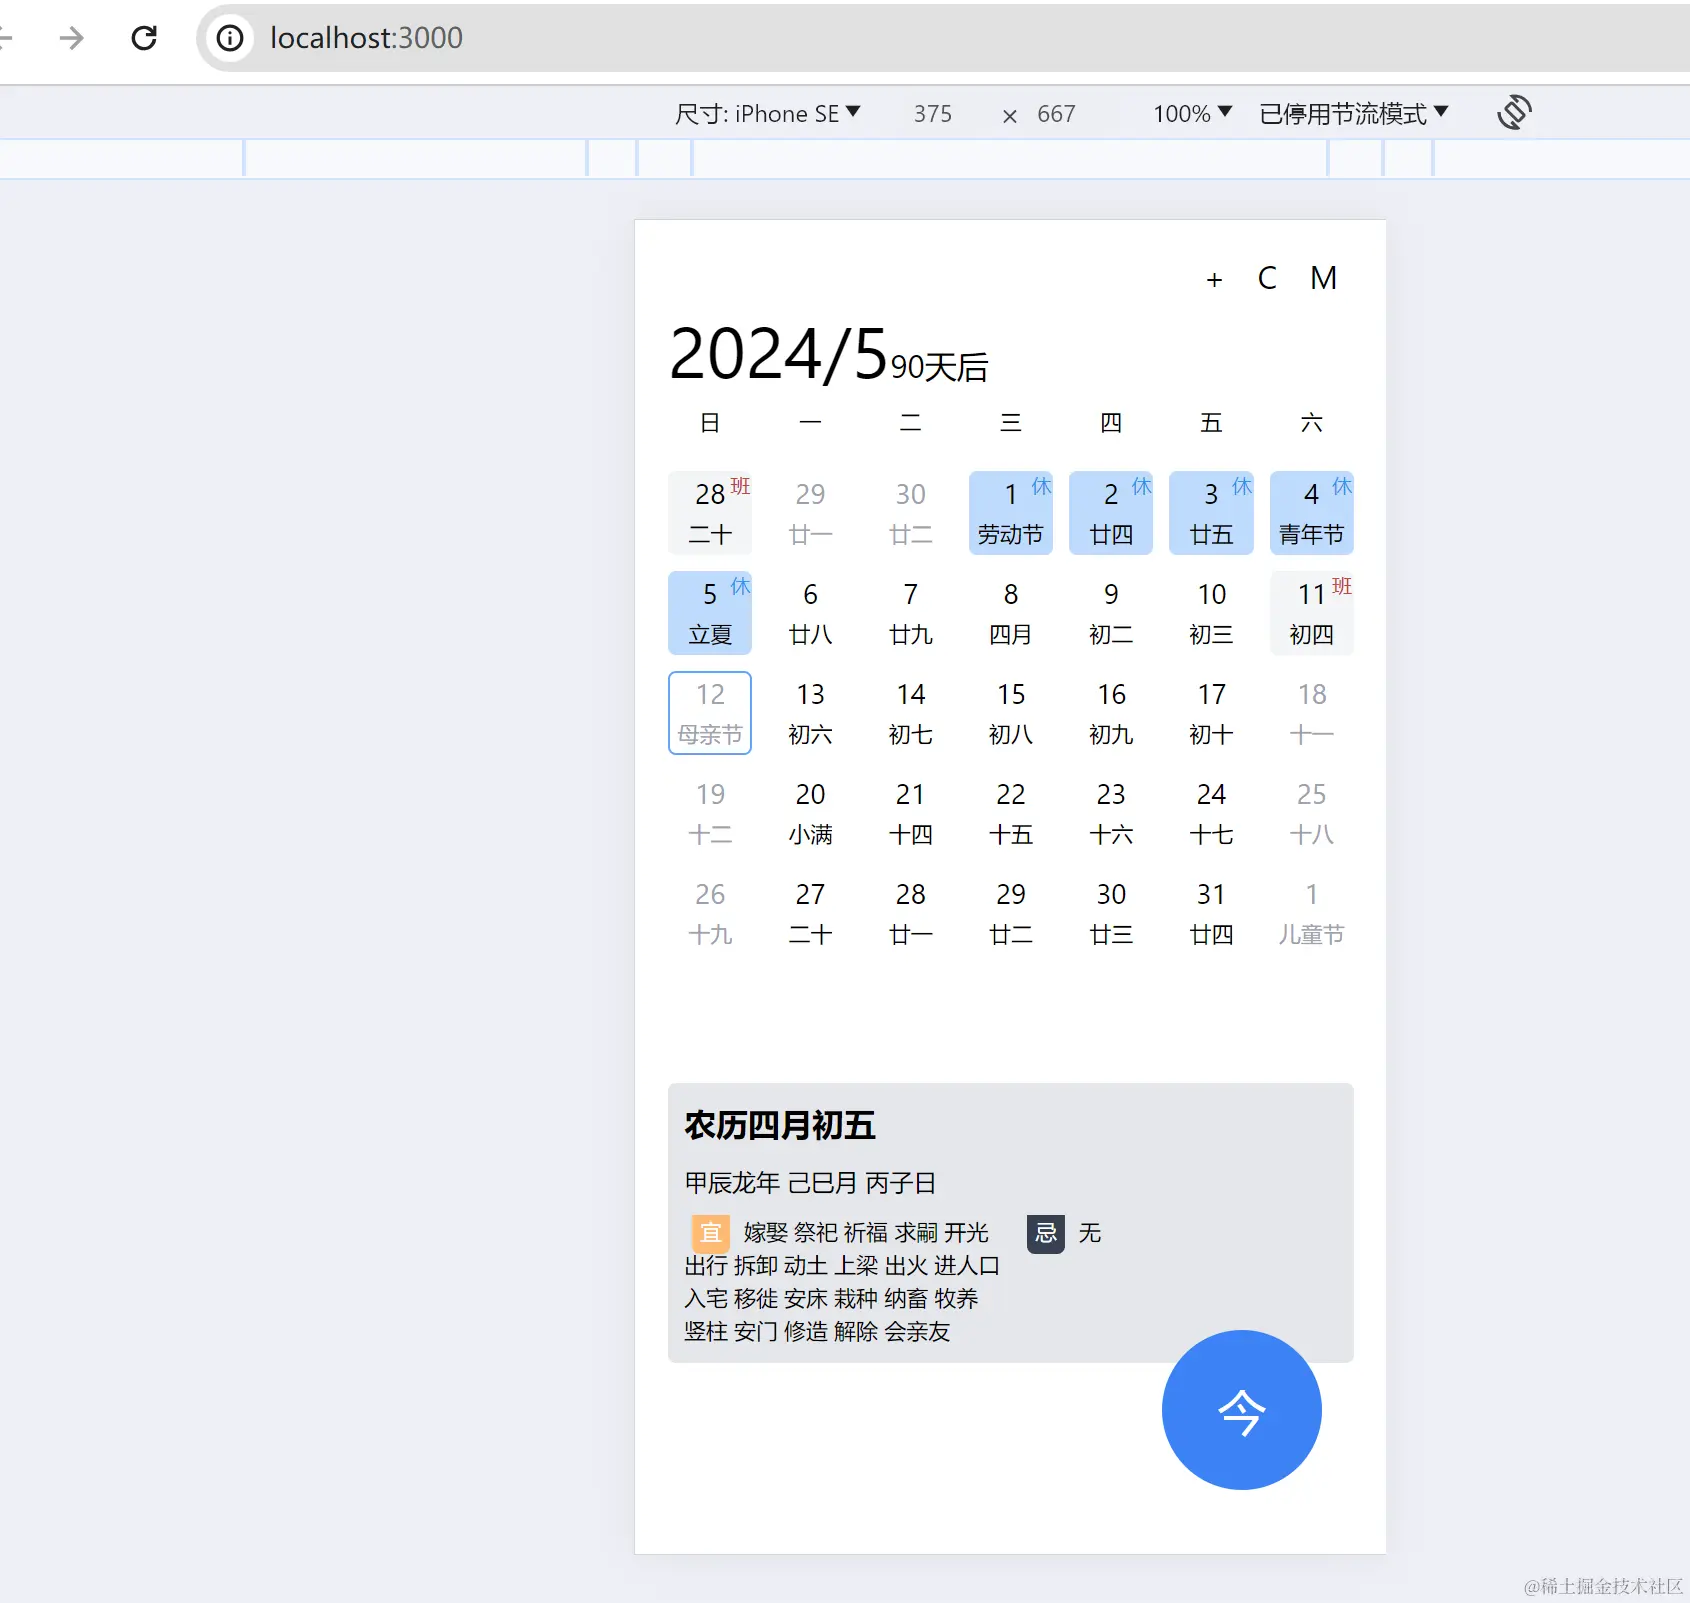Select May 14 初七
The image size is (1690, 1603).
click(910, 713)
